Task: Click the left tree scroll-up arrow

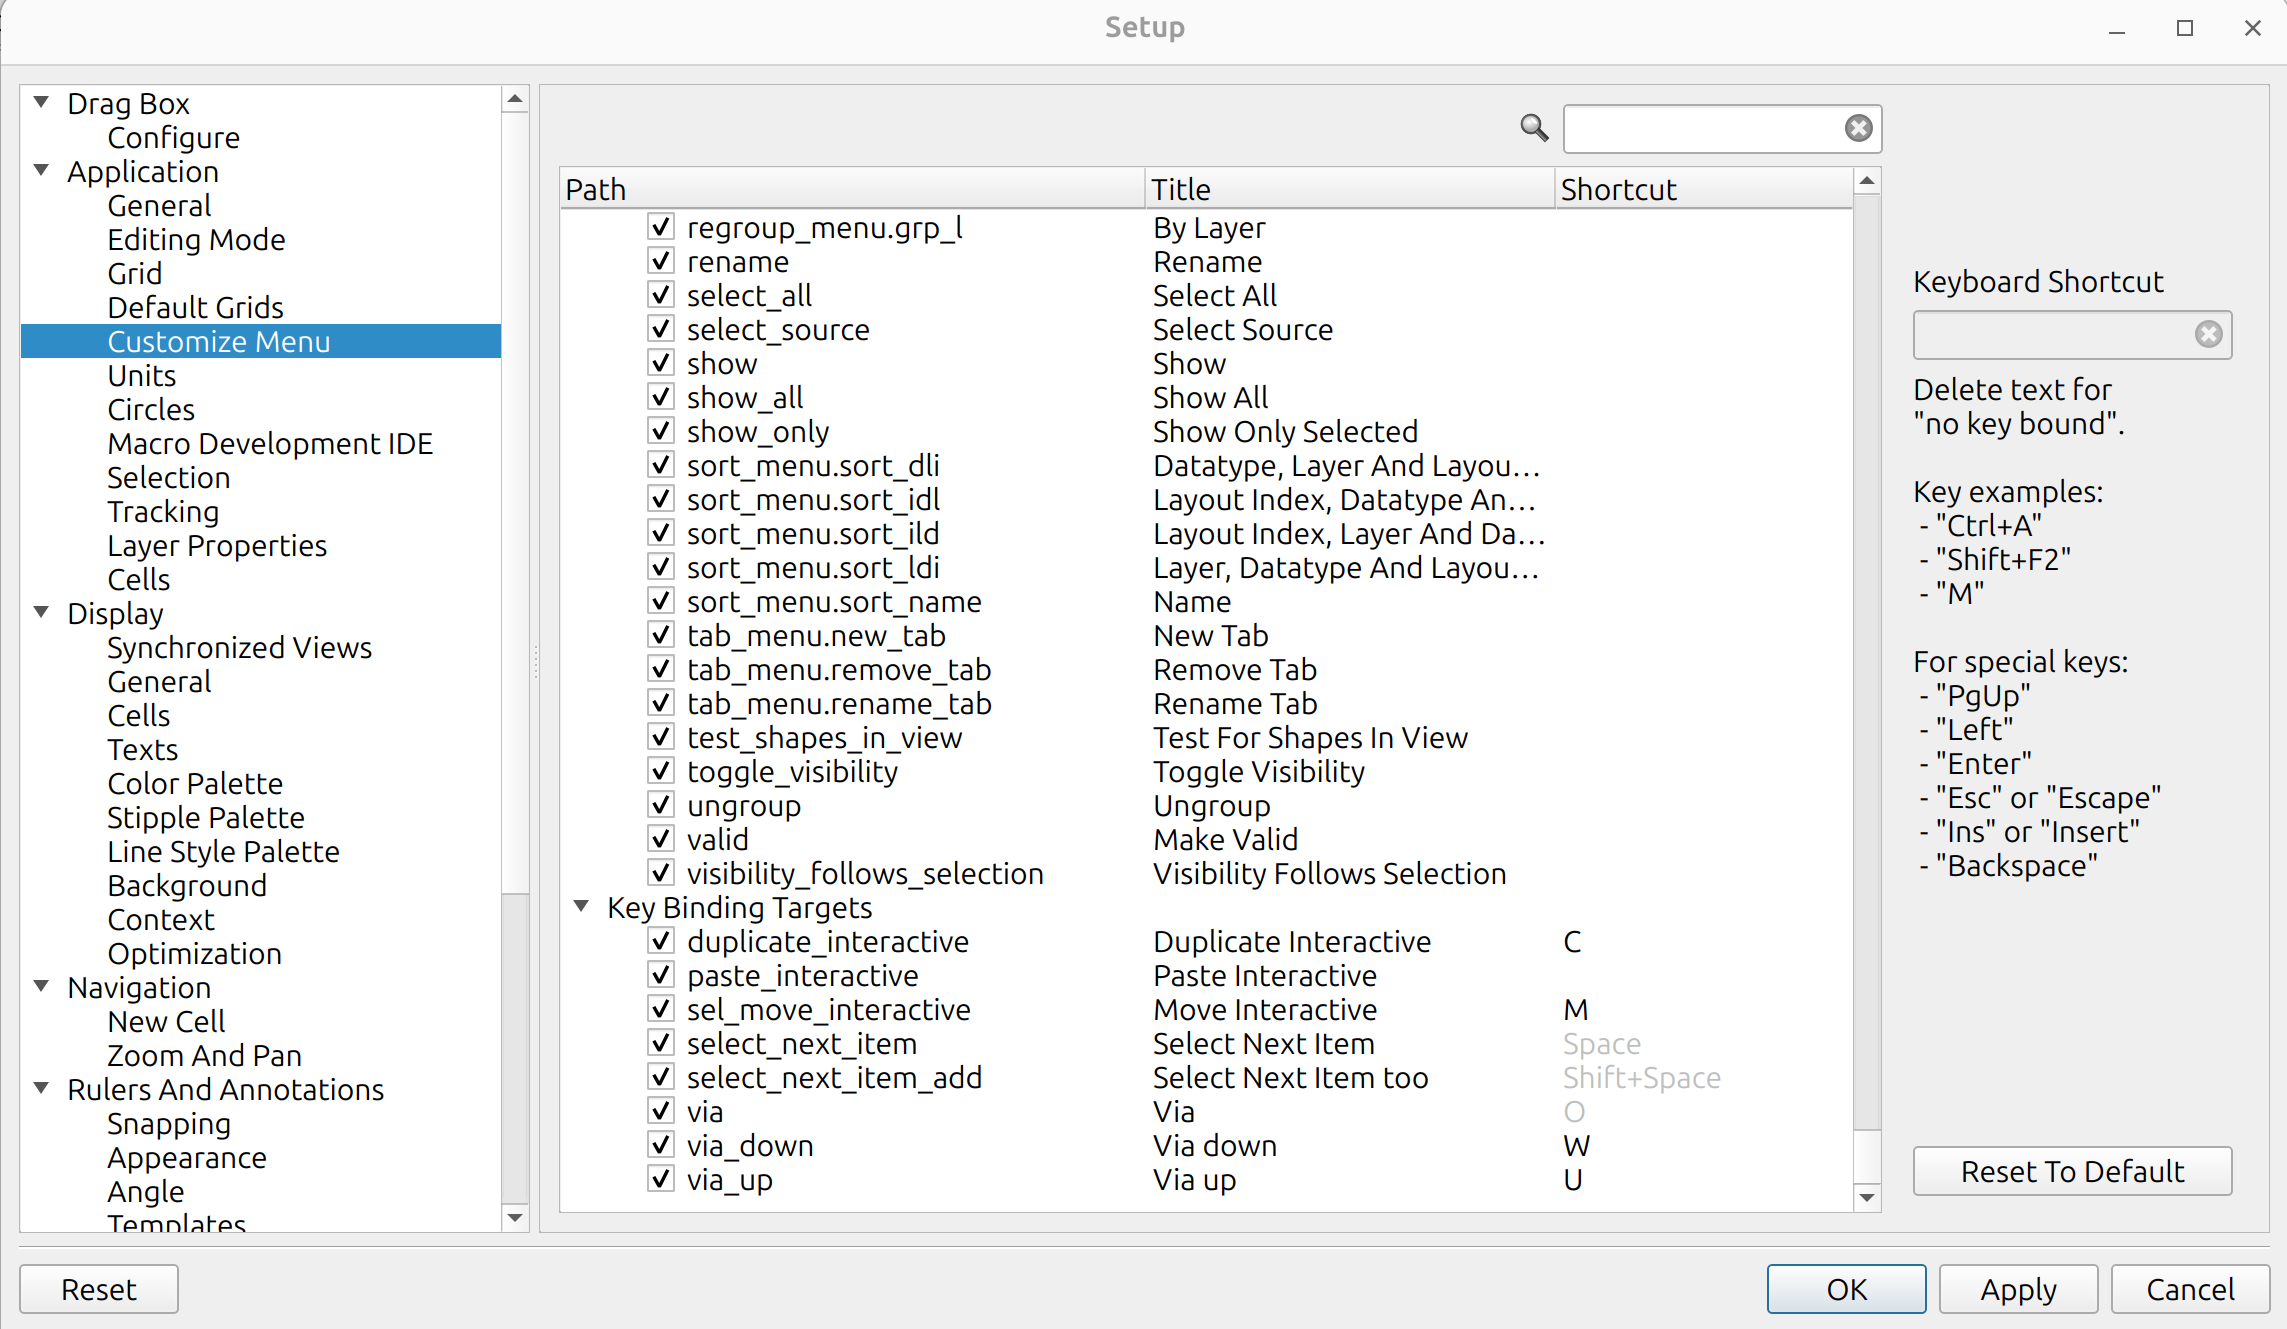Action: tap(515, 99)
